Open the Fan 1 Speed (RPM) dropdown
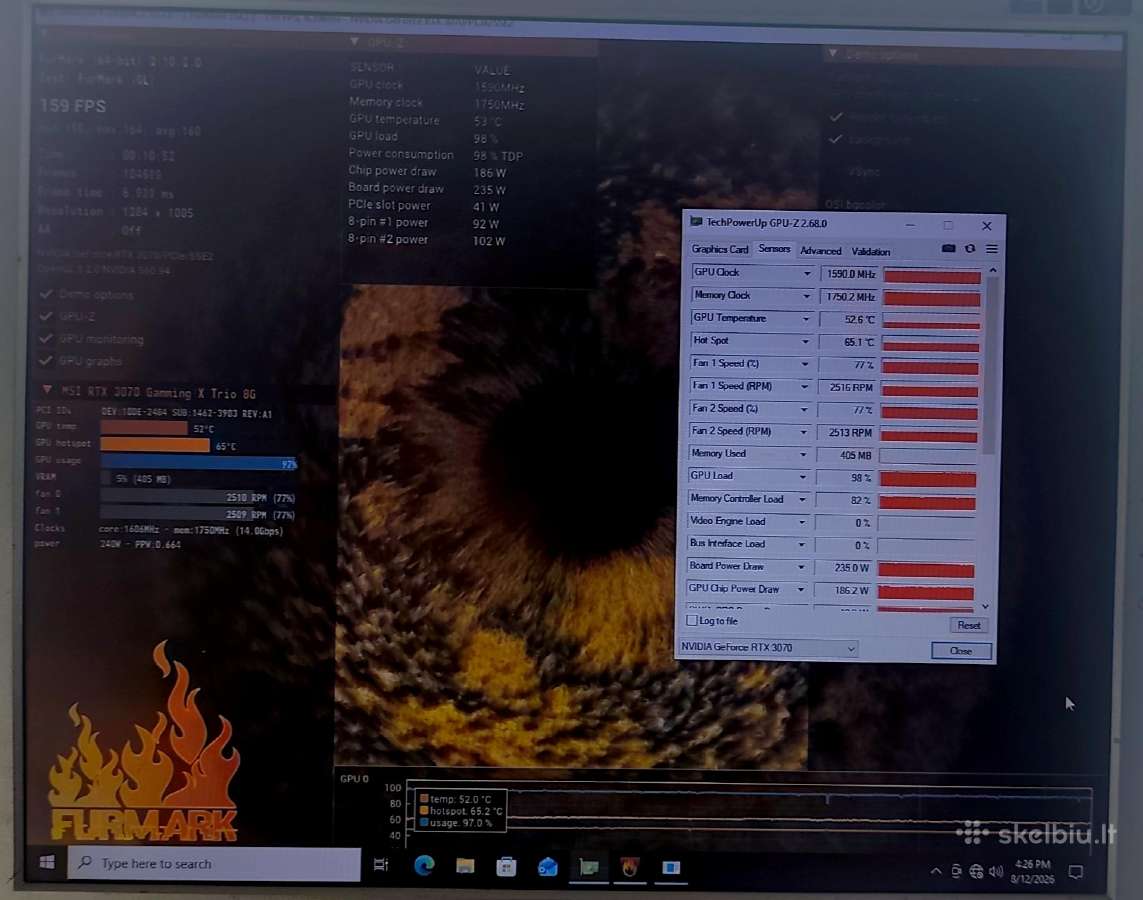The width and height of the screenshot is (1143, 900). point(804,386)
